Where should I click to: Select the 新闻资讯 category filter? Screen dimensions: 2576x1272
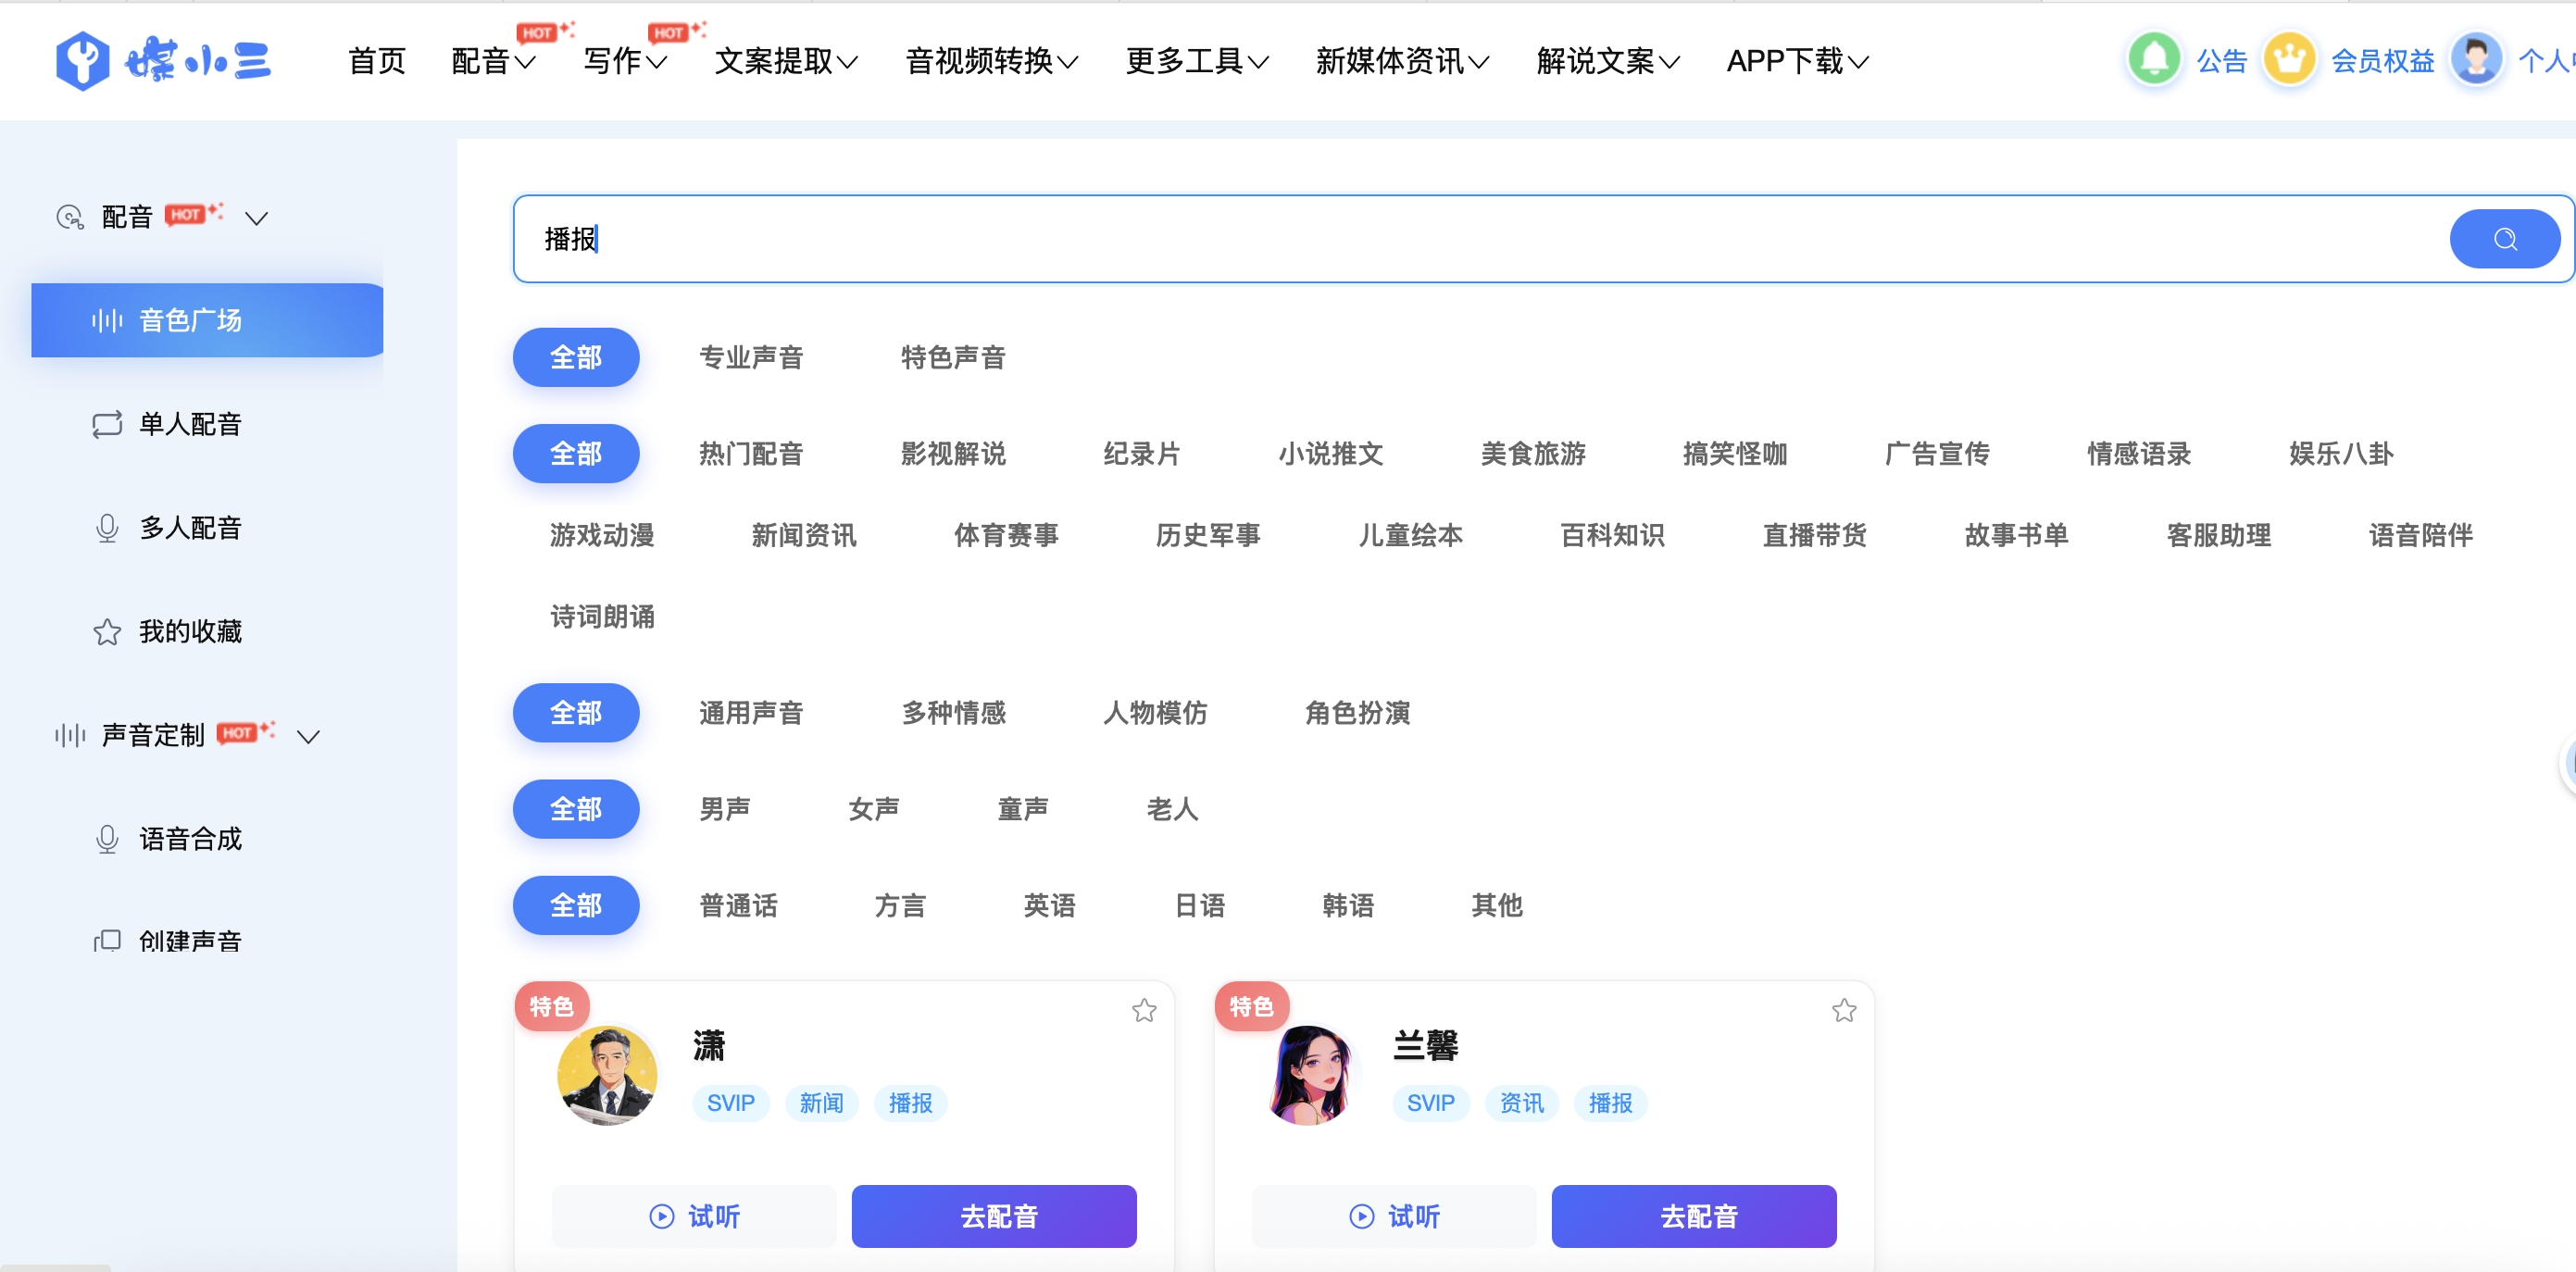(x=804, y=535)
